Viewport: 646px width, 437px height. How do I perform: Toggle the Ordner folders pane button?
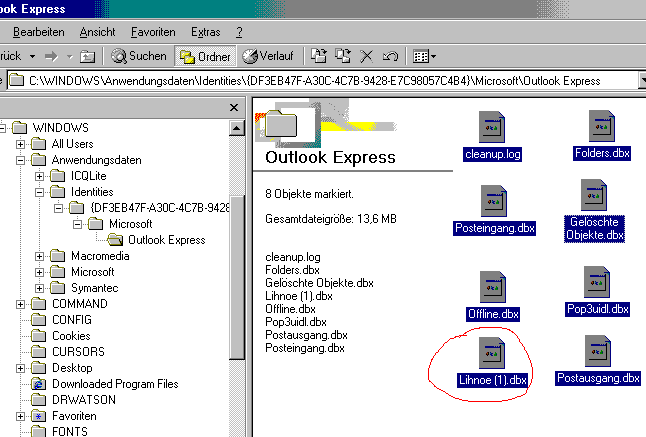[x=205, y=56]
